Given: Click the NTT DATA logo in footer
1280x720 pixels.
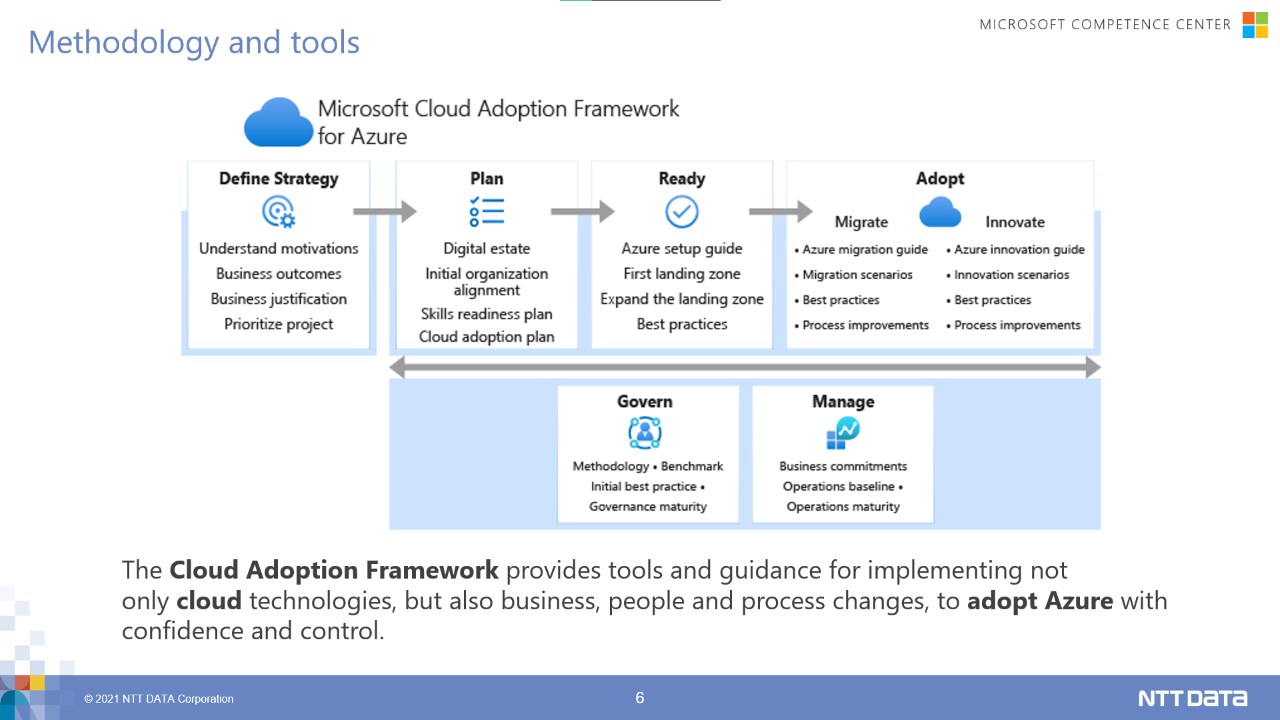Looking at the screenshot, I should coord(1192,698).
